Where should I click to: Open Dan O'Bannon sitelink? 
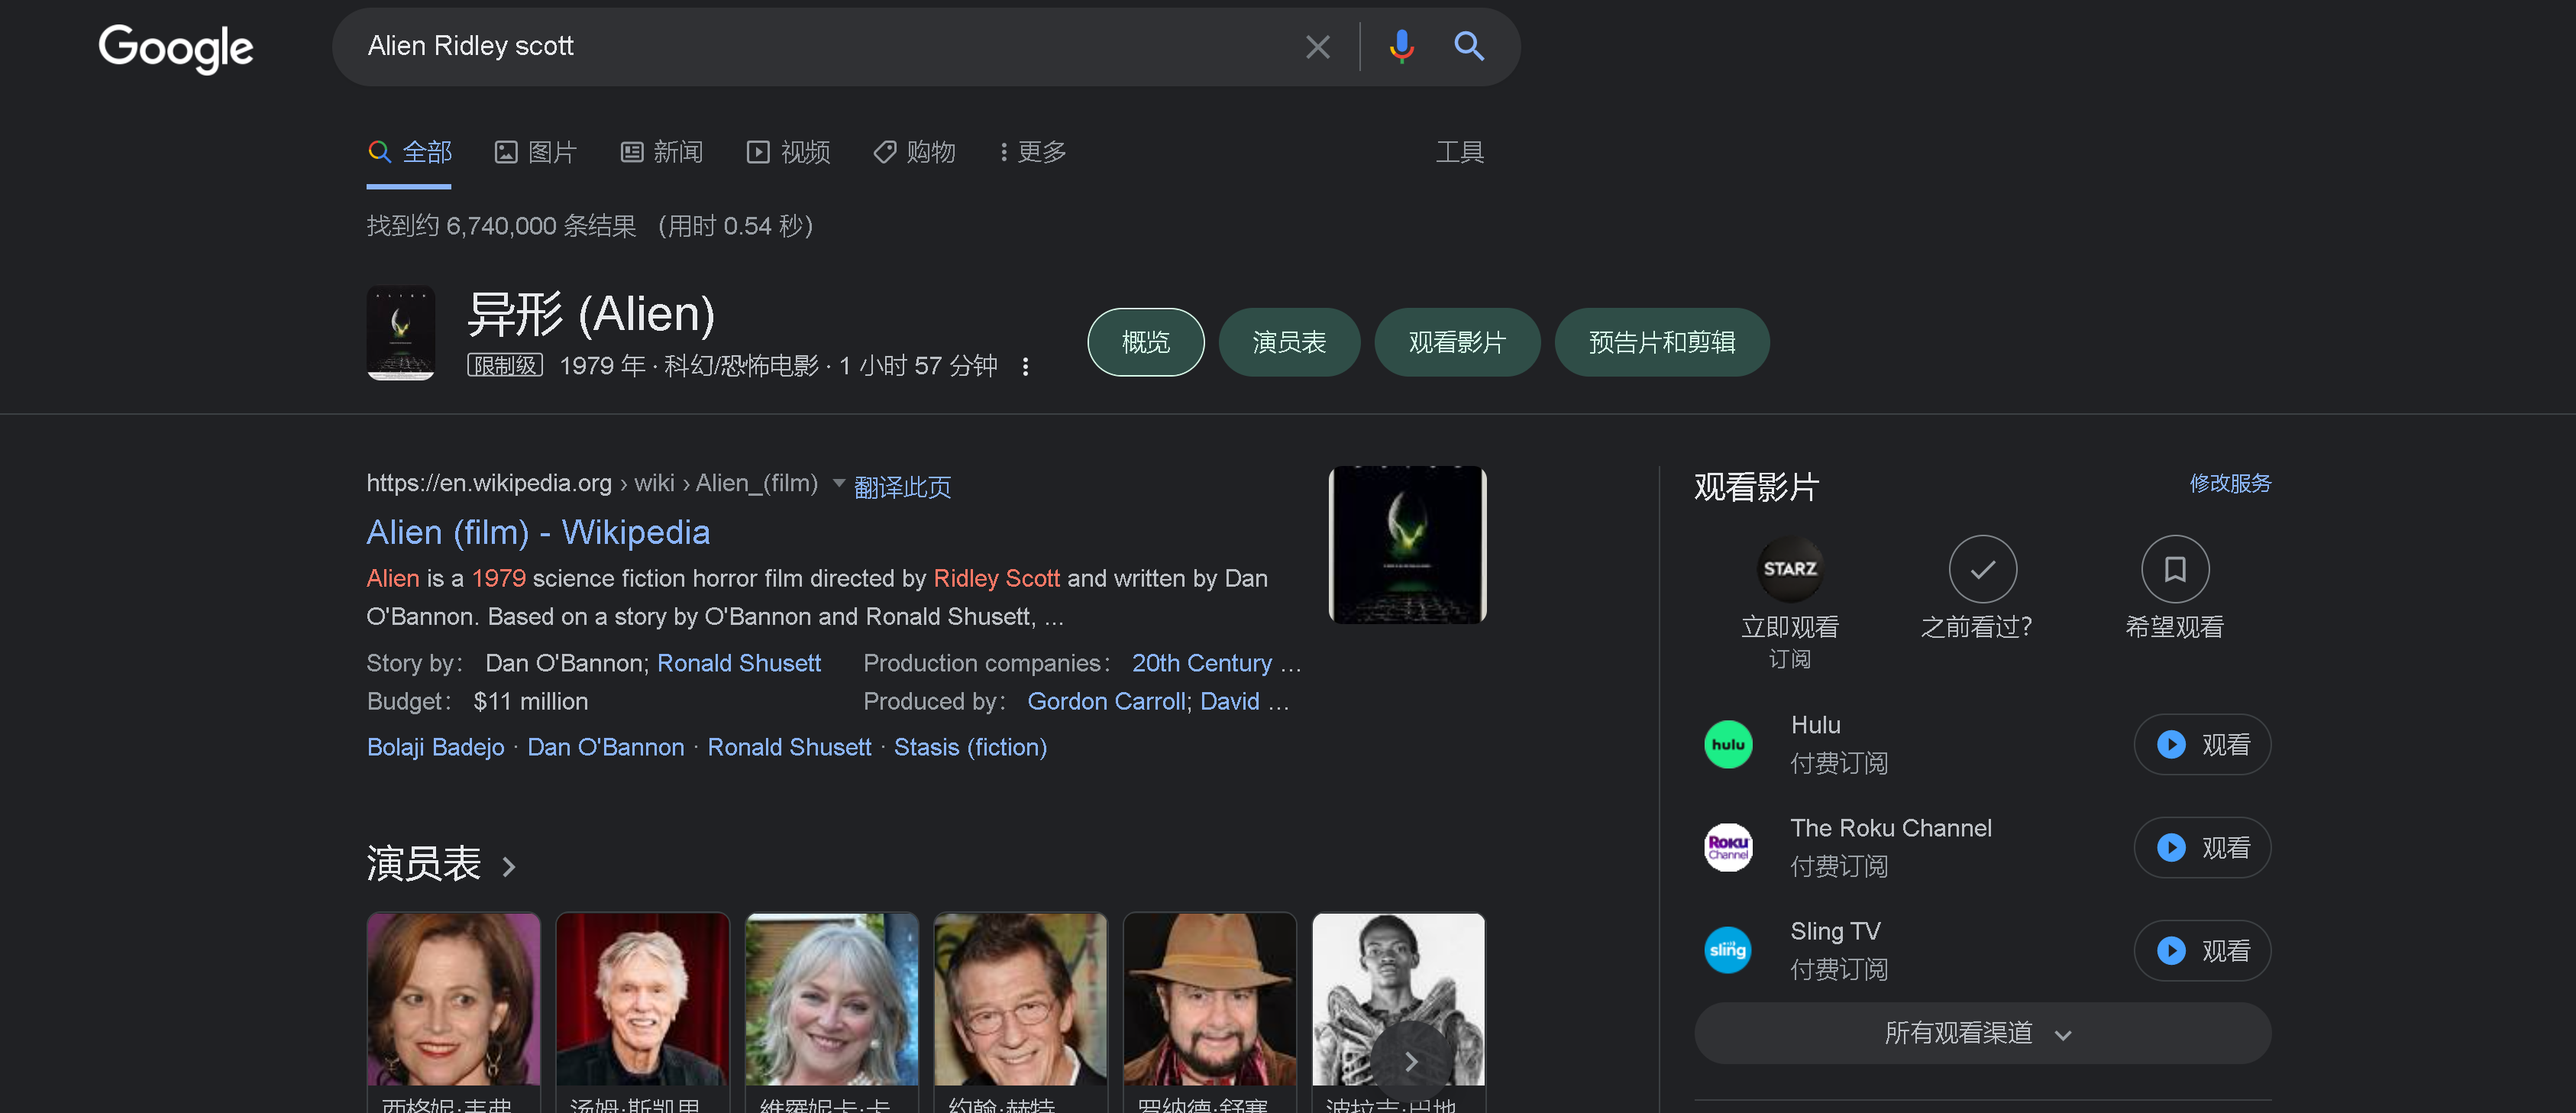(x=606, y=747)
